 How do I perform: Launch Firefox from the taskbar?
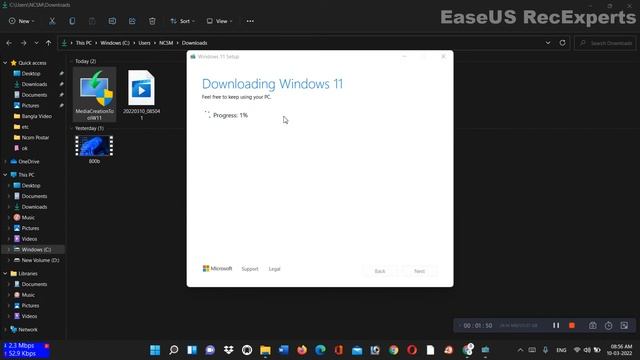(302, 350)
